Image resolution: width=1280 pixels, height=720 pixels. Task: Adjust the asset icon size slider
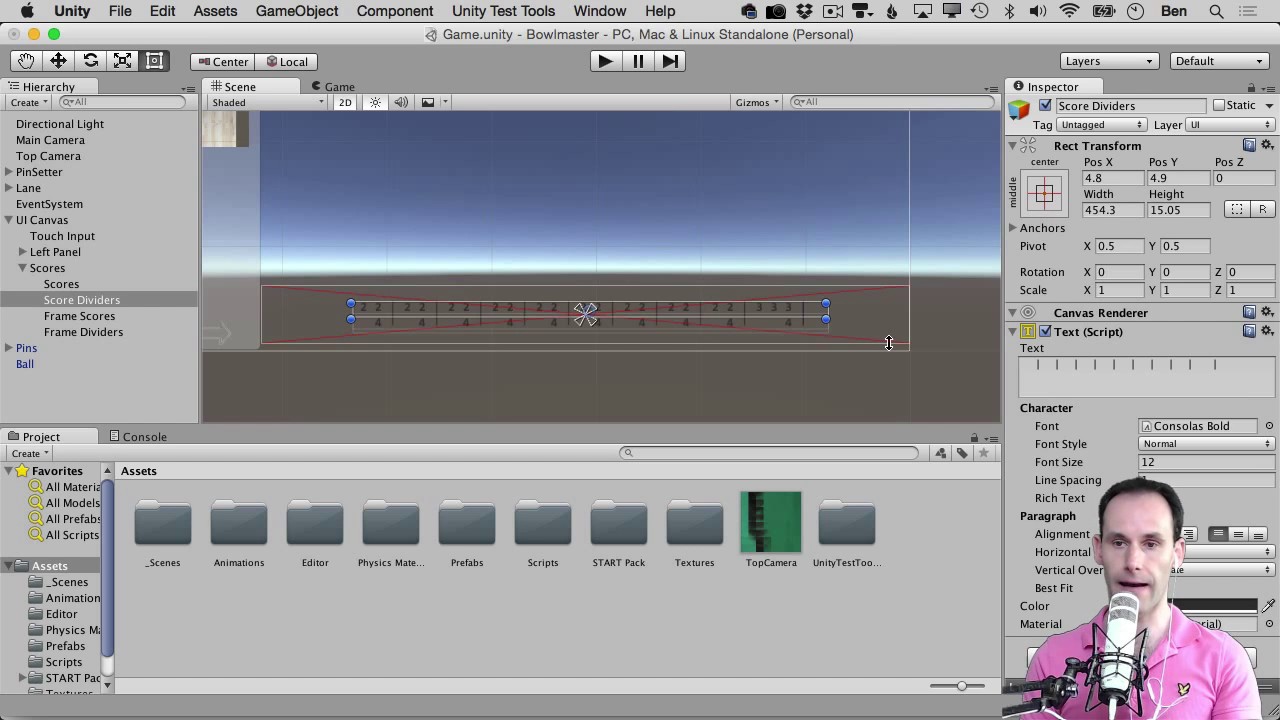pos(962,686)
